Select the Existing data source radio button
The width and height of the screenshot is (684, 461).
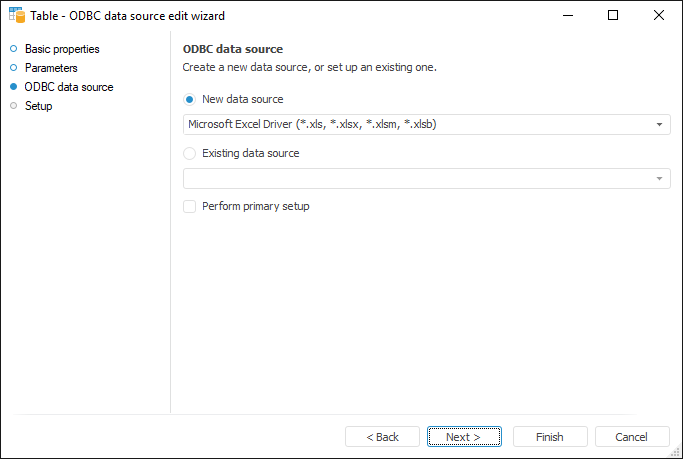(x=190, y=154)
